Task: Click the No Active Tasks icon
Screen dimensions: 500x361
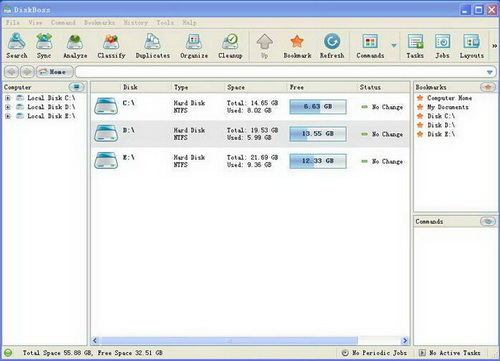Action: pos(422,353)
